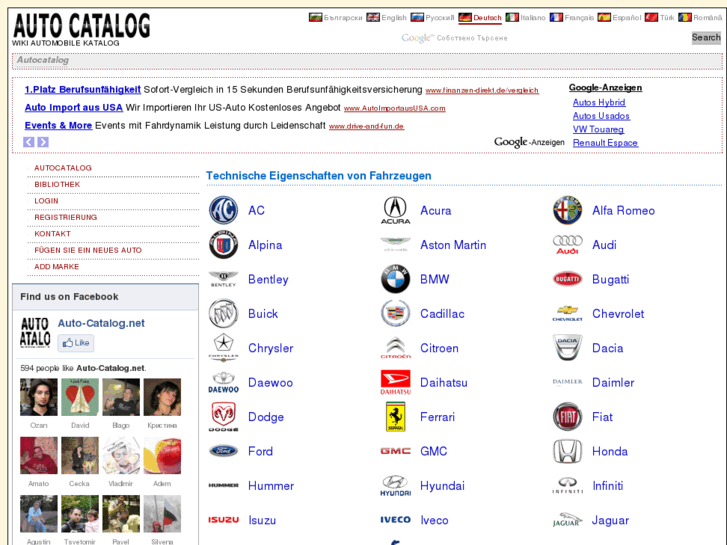Open the Aston Martin wings logo

point(395,244)
